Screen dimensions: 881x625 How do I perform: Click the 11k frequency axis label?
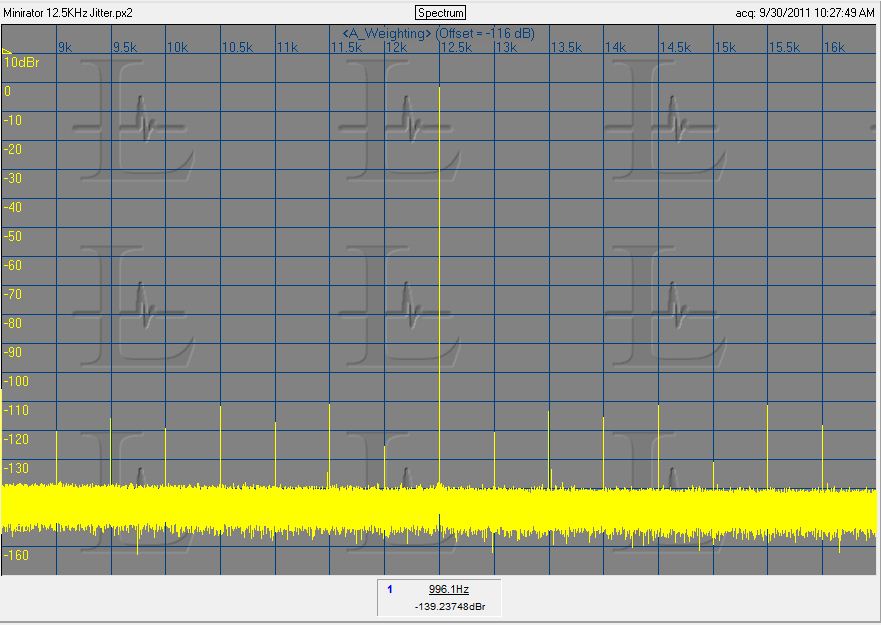point(288,48)
